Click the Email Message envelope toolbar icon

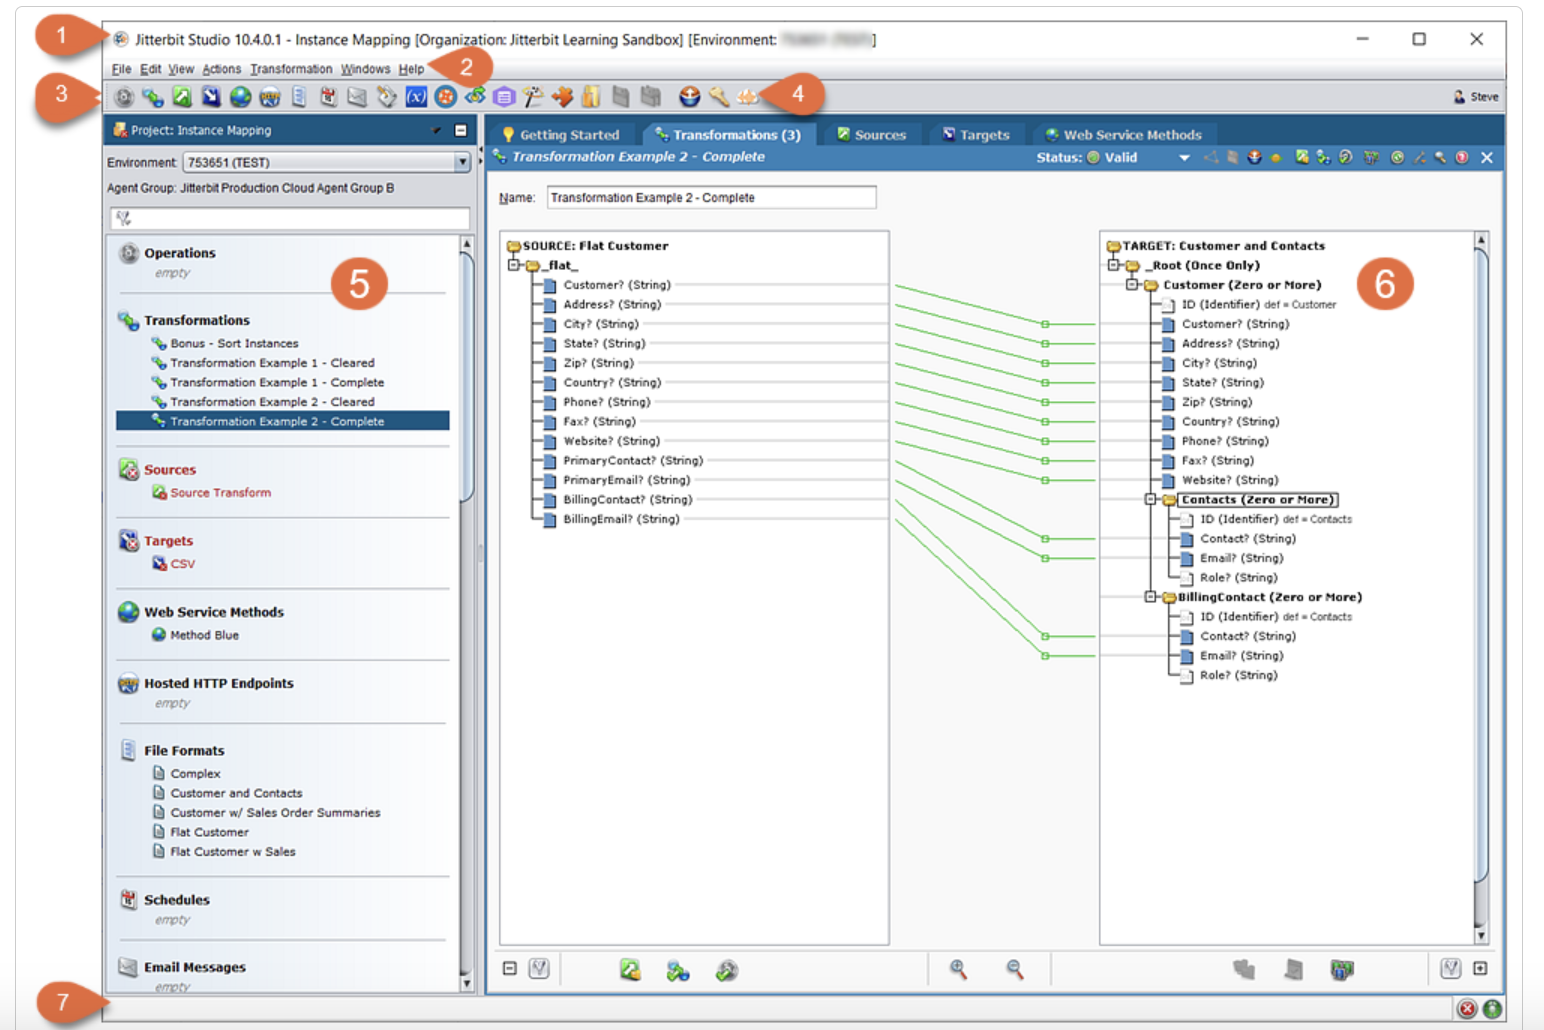(x=357, y=97)
